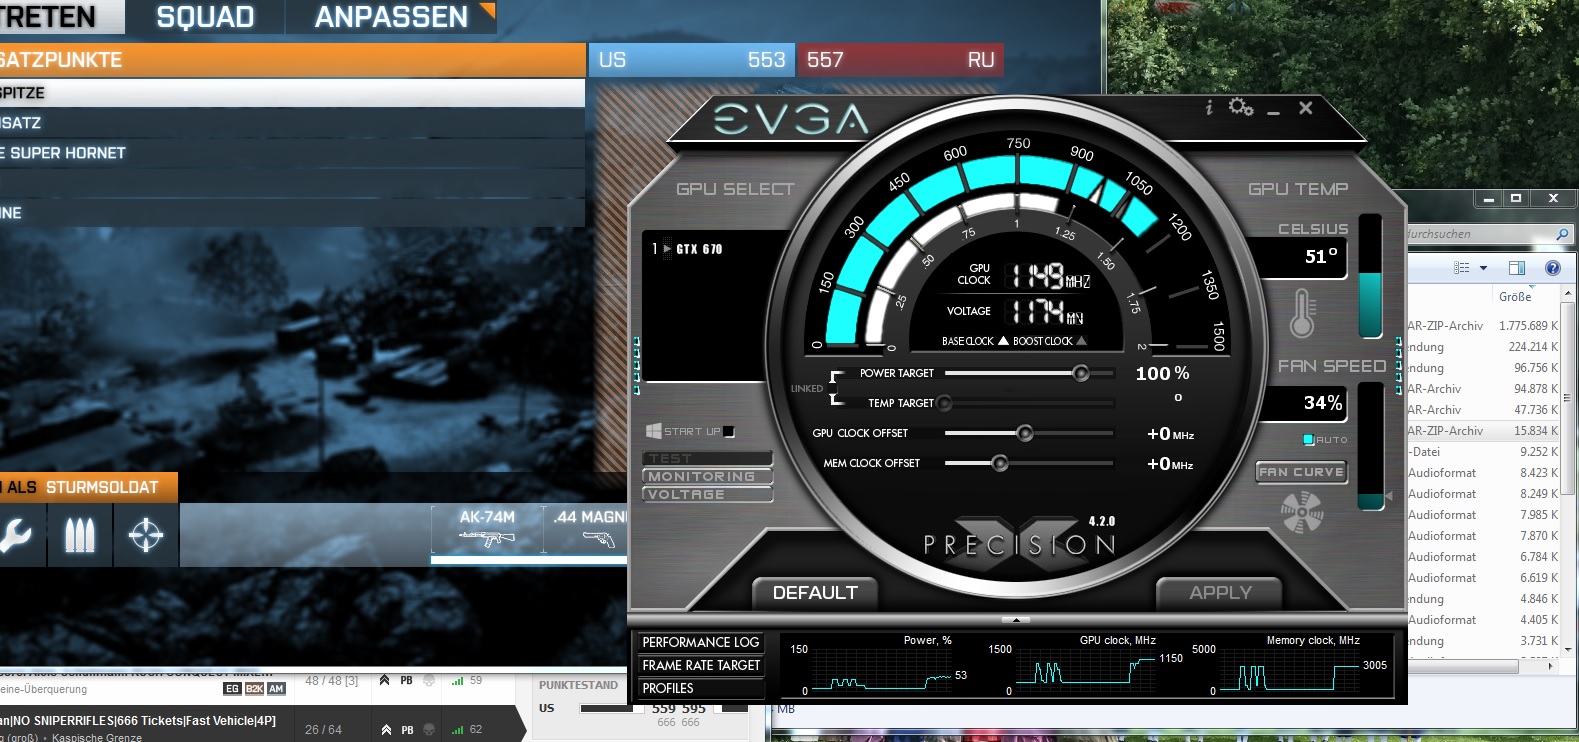
Task: Click the Windows logo beside Start Up
Action: point(653,431)
